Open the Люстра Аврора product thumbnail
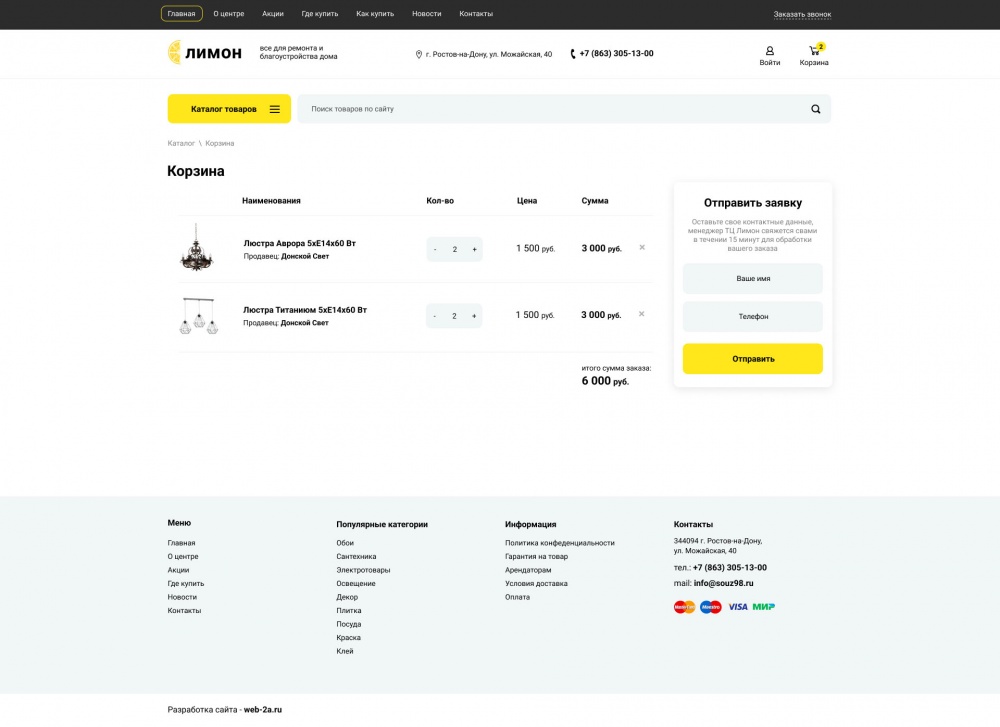Image resolution: width=1000 pixels, height=727 pixels. pos(196,248)
